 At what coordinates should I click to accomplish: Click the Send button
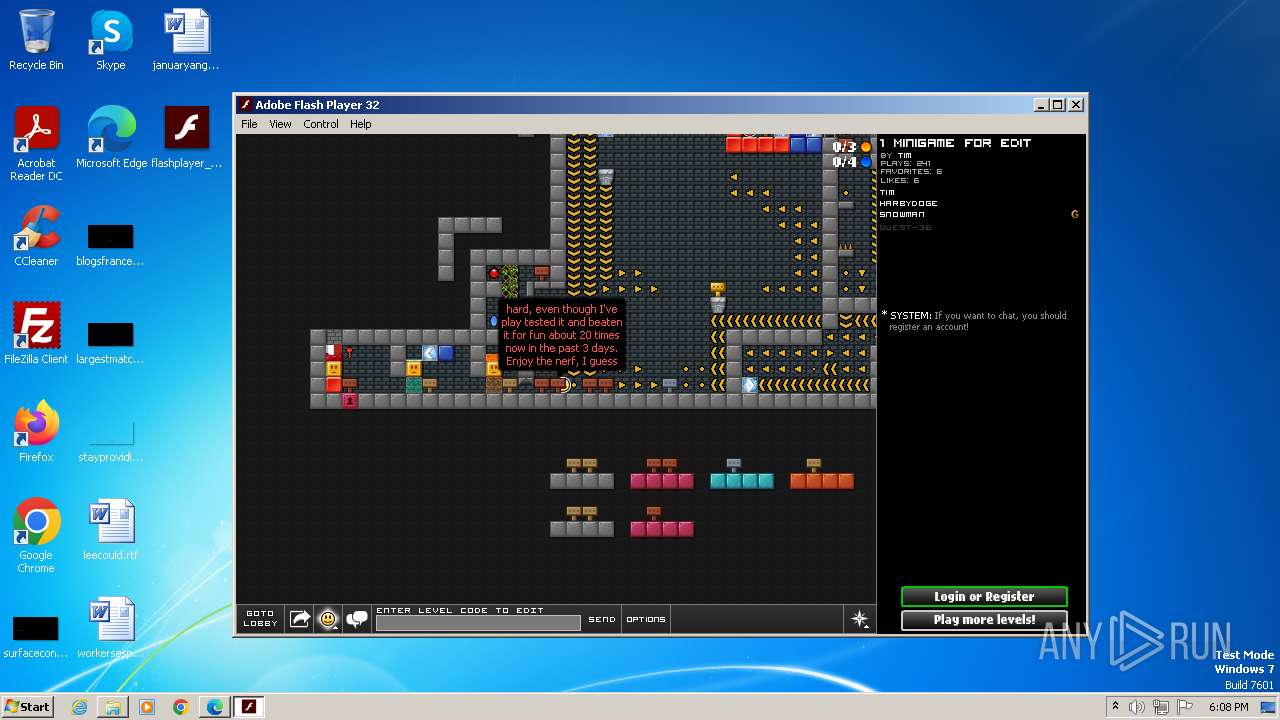click(x=602, y=619)
